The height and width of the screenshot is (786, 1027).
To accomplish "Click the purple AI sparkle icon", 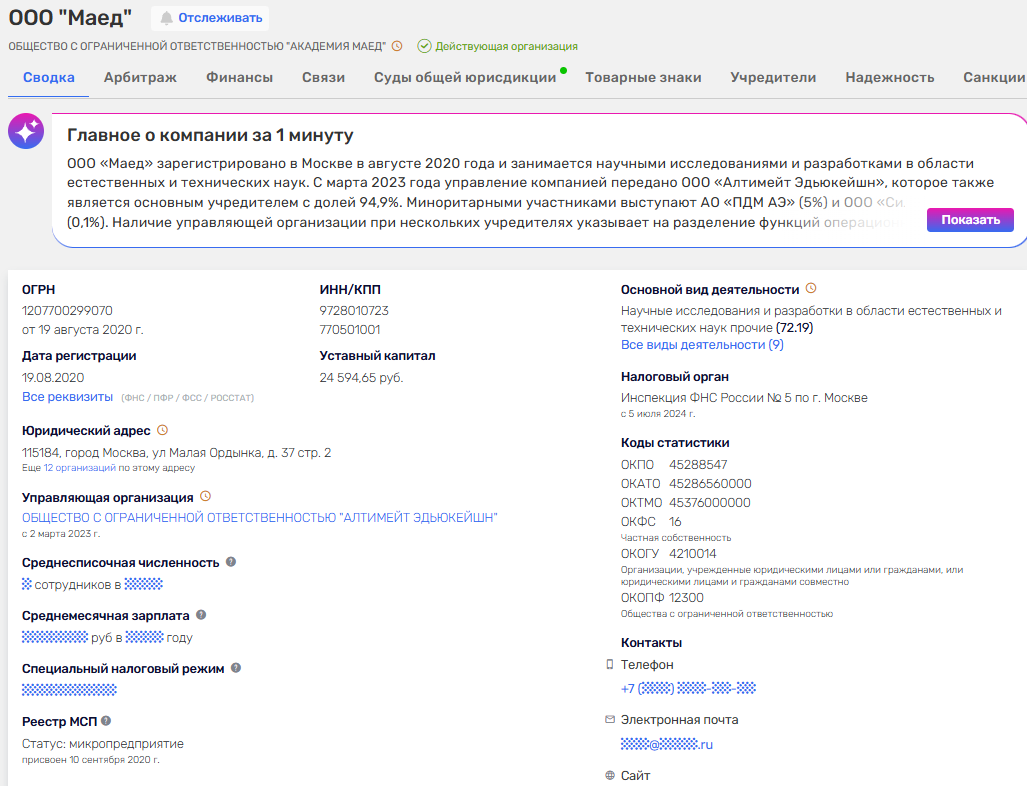I will tap(26, 131).
